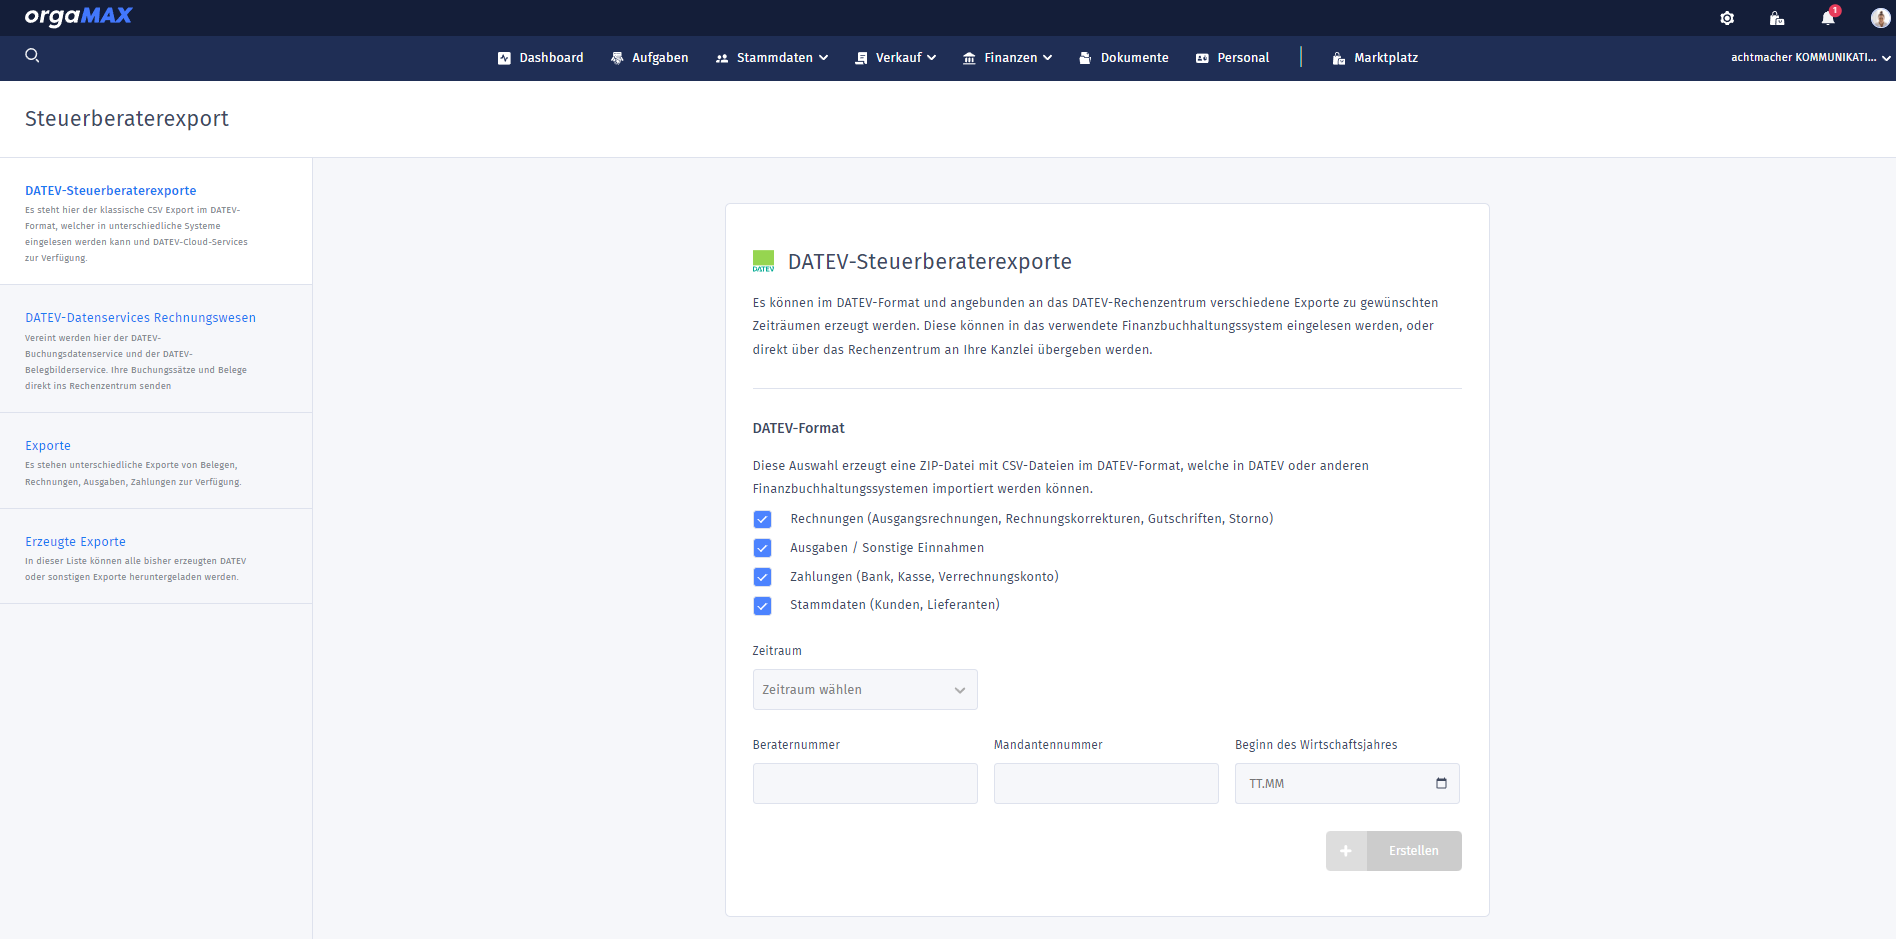1896x939 pixels.
Task: Go to the Dashboard
Action: coord(541,58)
